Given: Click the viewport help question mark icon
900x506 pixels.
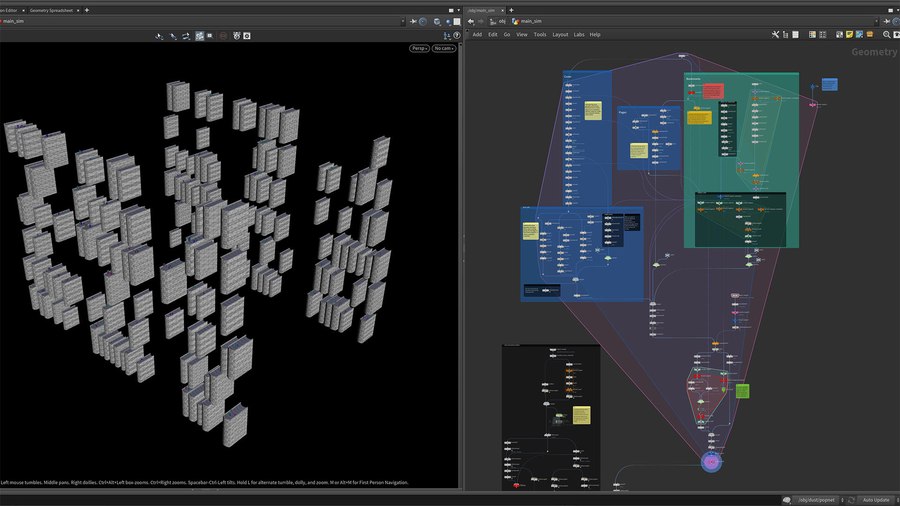Looking at the screenshot, I should tap(456, 35).
